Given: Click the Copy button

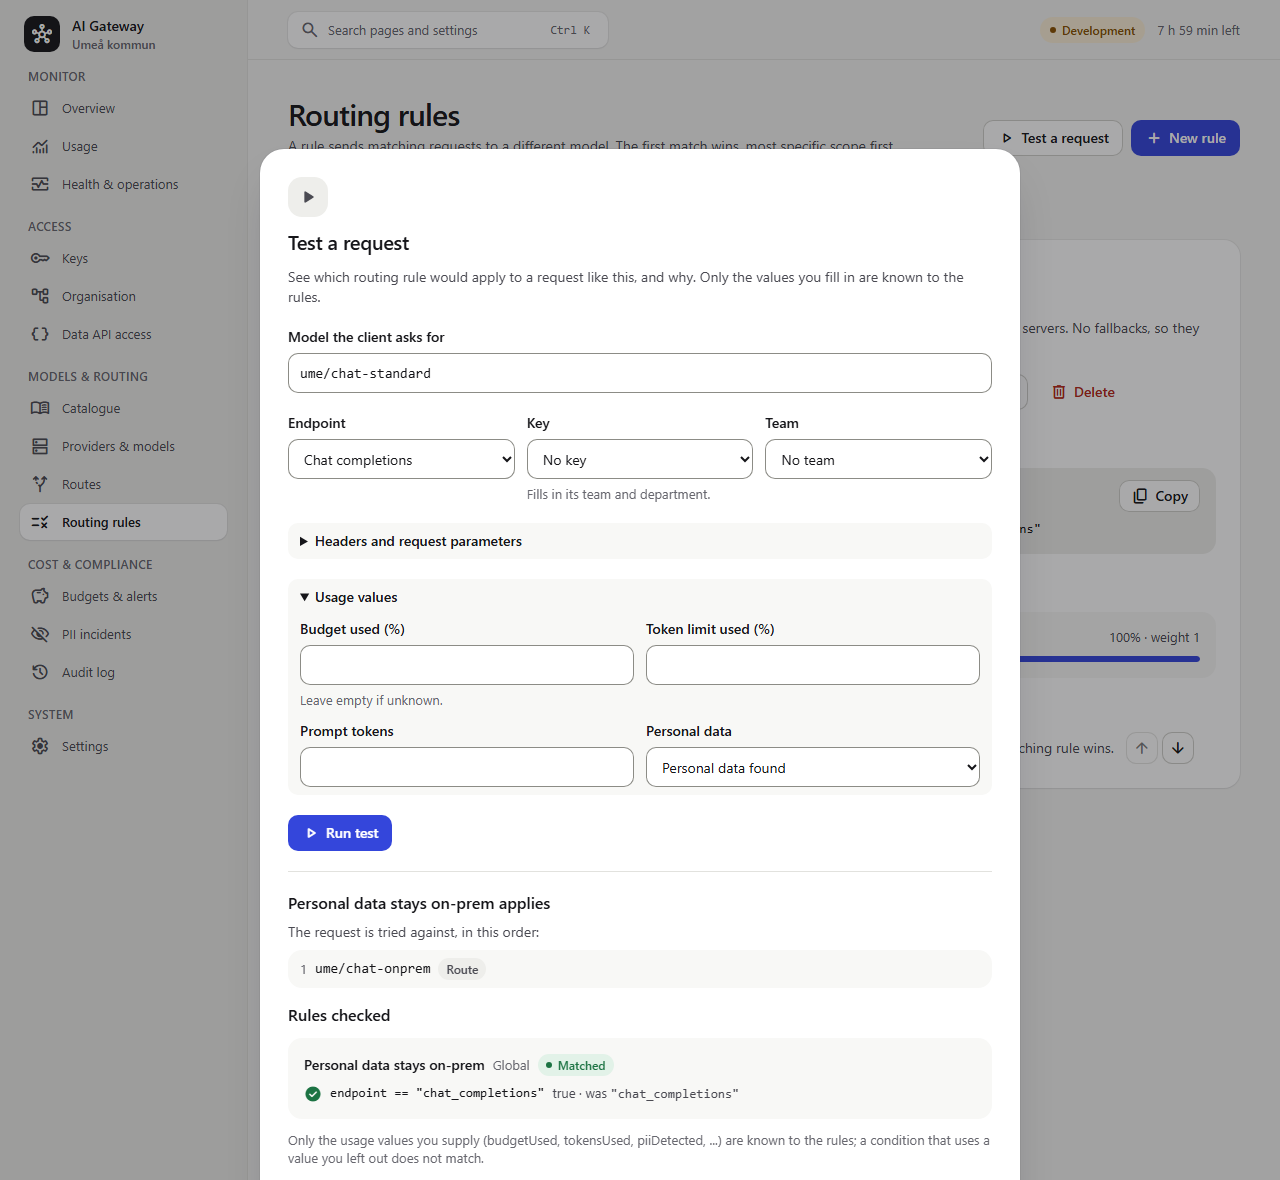Looking at the screenshot, I should 1160,496.
